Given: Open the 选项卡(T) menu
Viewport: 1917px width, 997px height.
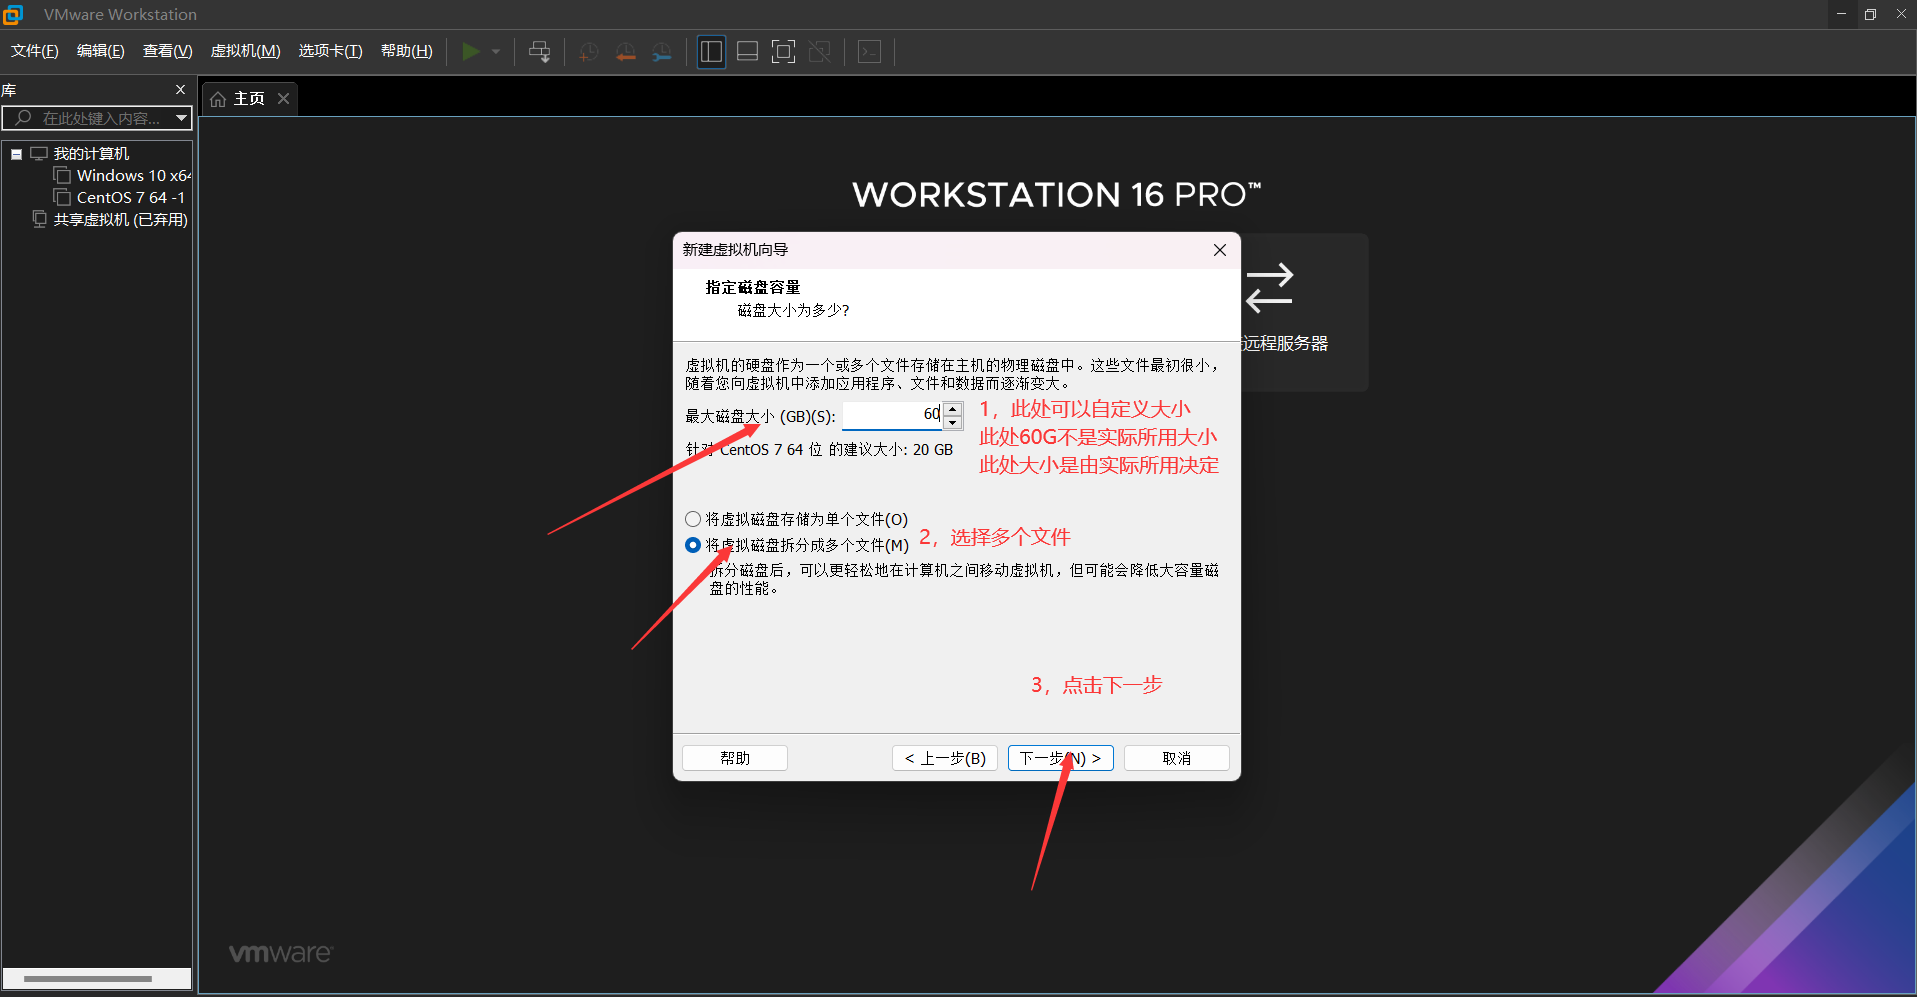Looking at the screenshot, I should click(330, 51).
